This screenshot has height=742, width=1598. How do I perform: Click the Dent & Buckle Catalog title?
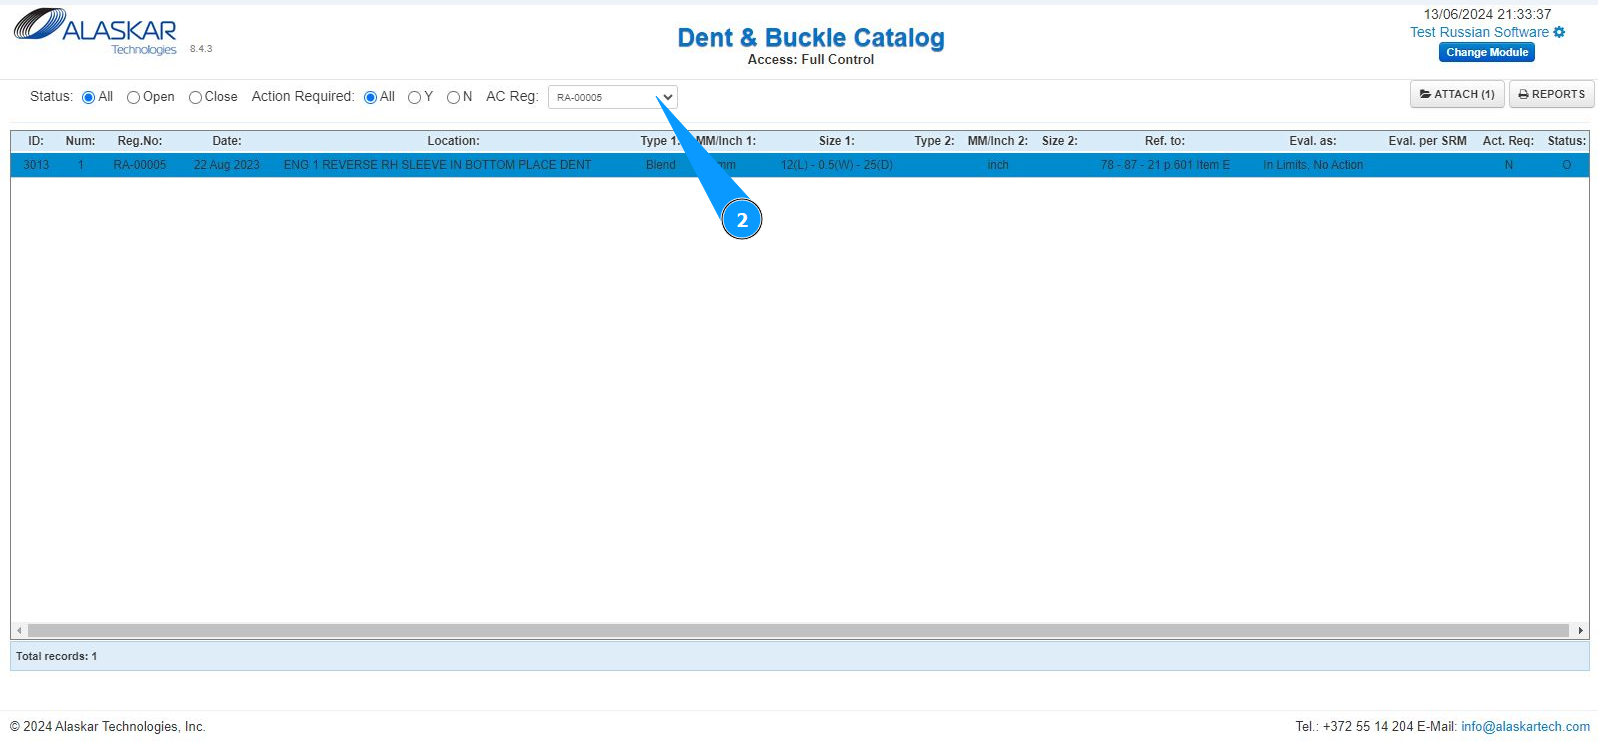click(811, 38)
